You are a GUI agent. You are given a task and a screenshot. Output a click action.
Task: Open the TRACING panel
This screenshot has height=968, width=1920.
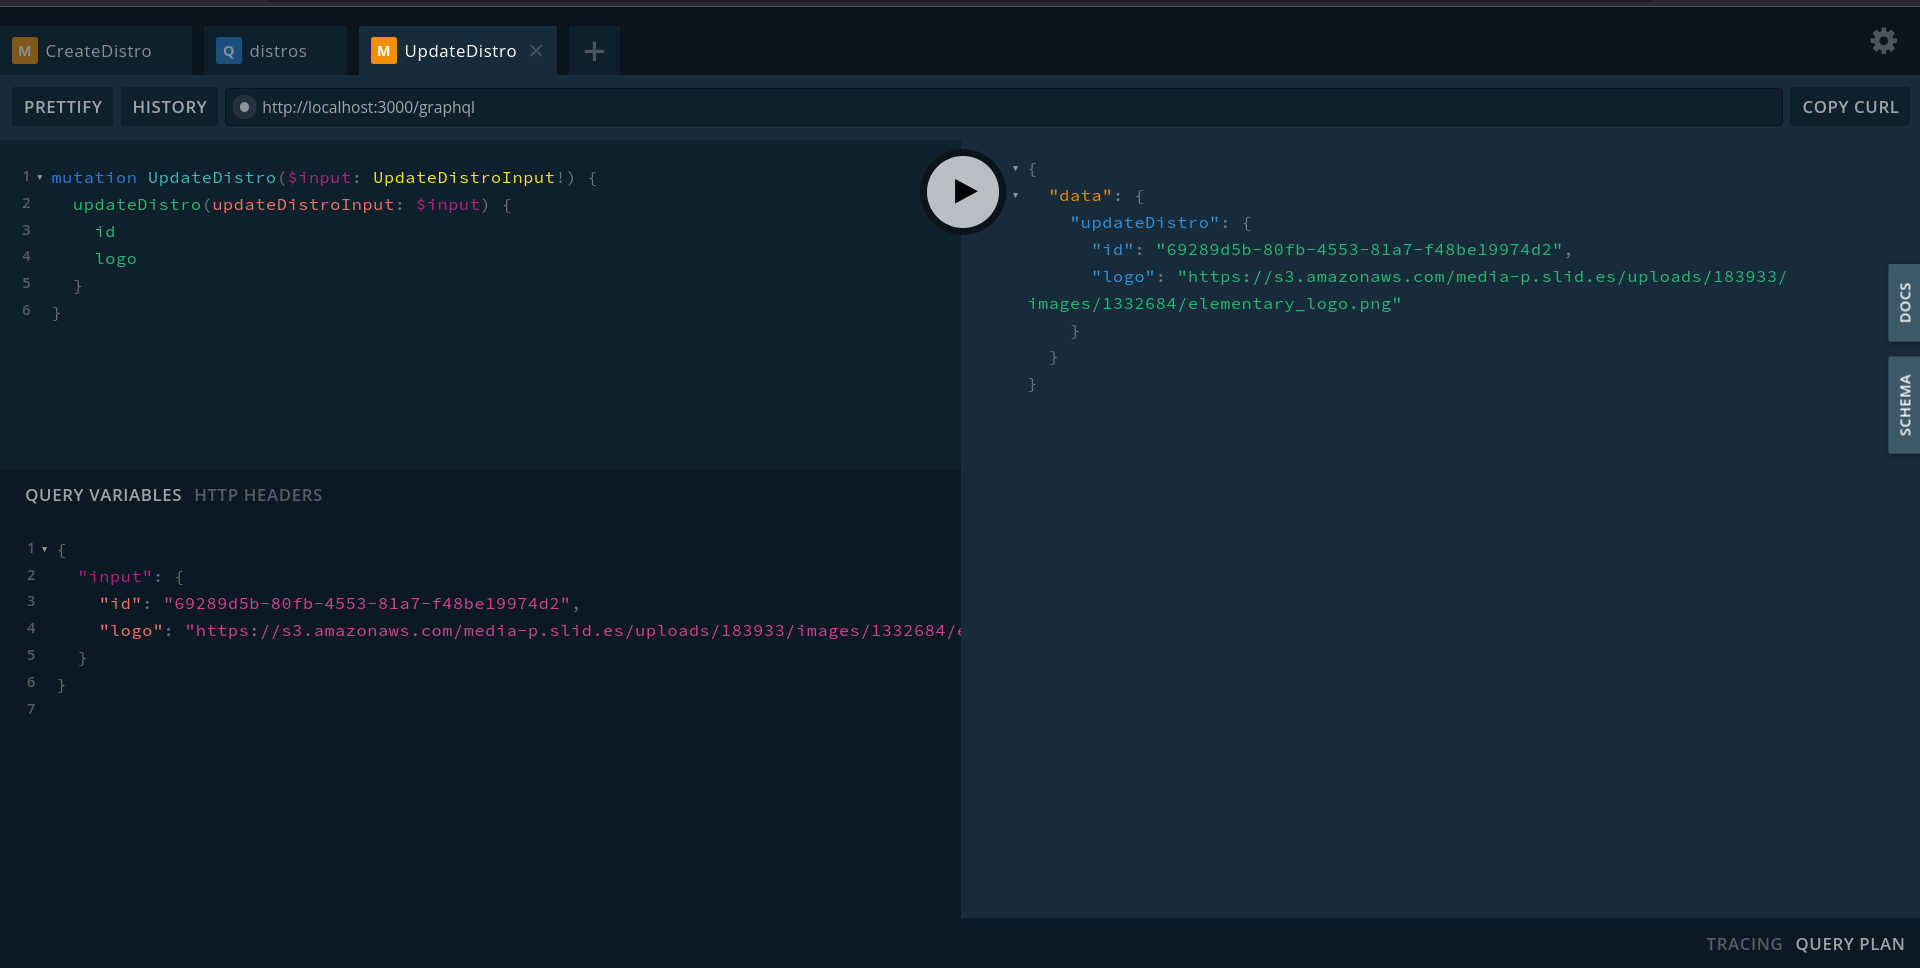tap(1744, 944)
